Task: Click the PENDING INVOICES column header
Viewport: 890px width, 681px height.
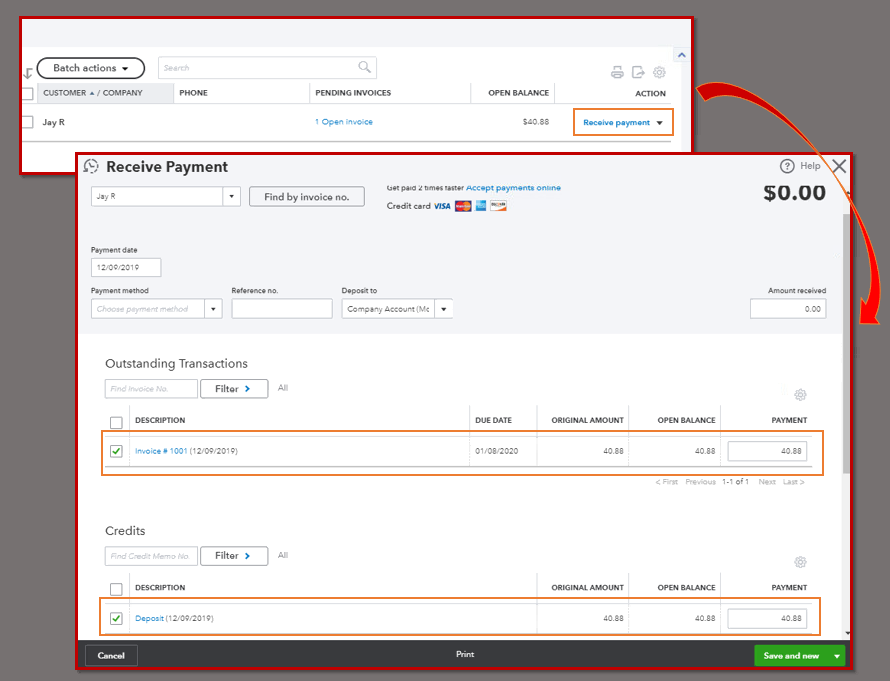Action: [353, 93]
